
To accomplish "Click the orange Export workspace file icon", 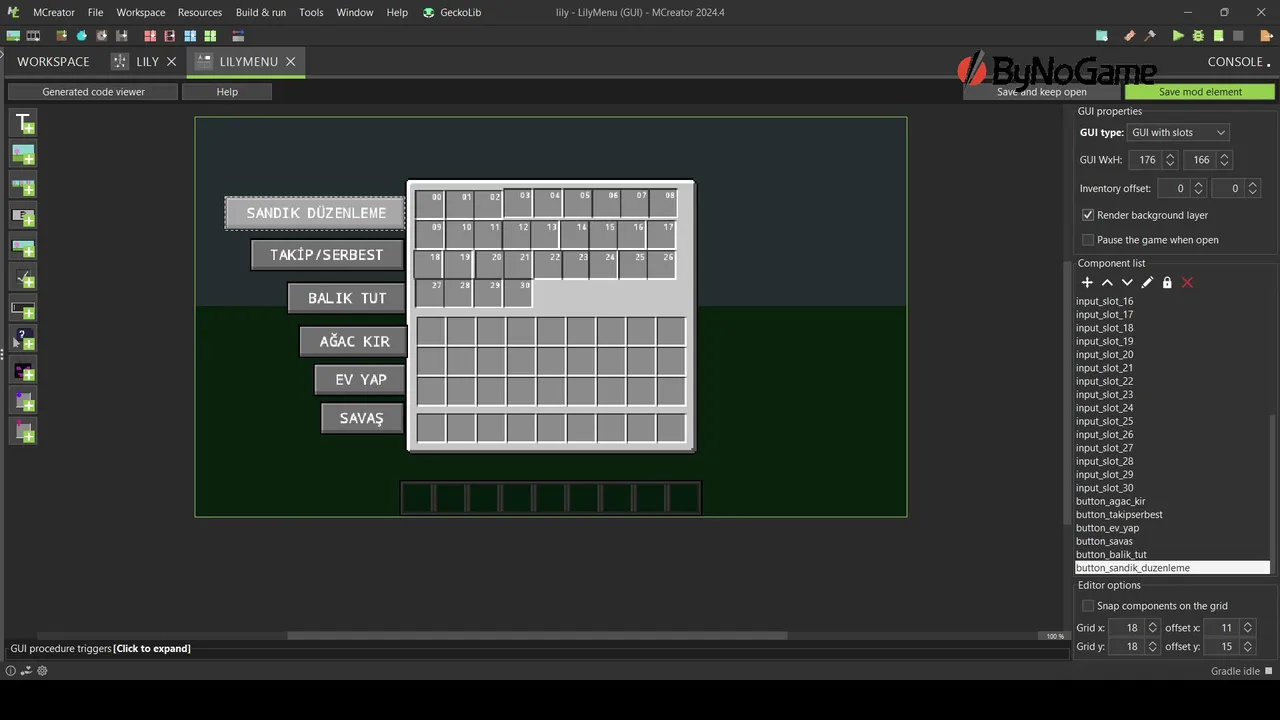I will pos(1266,36).
